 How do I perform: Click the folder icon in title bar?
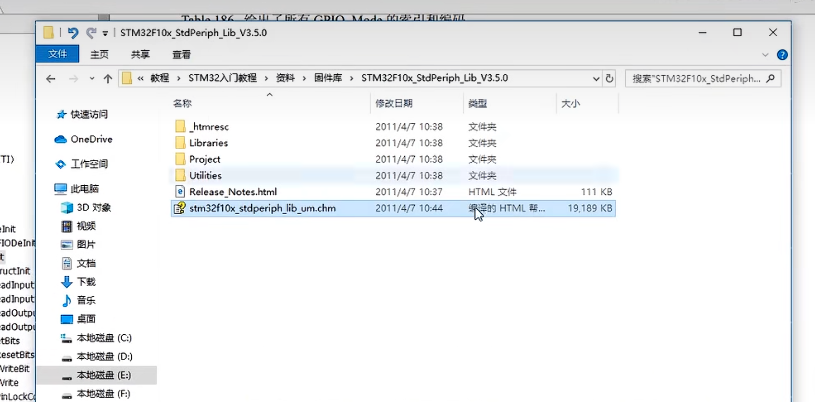click(x=49, y=33)
